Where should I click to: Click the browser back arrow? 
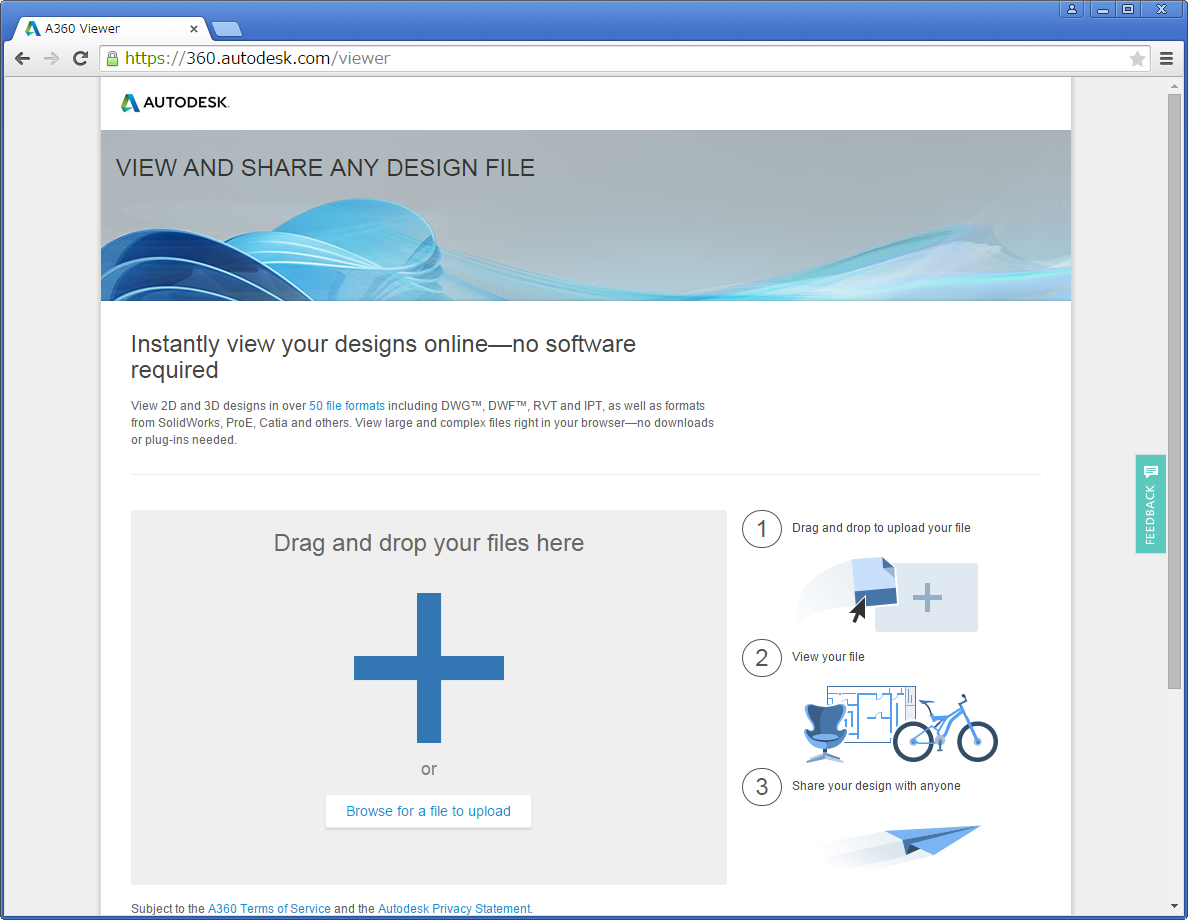pyautogui.click(x=22, y=59)
